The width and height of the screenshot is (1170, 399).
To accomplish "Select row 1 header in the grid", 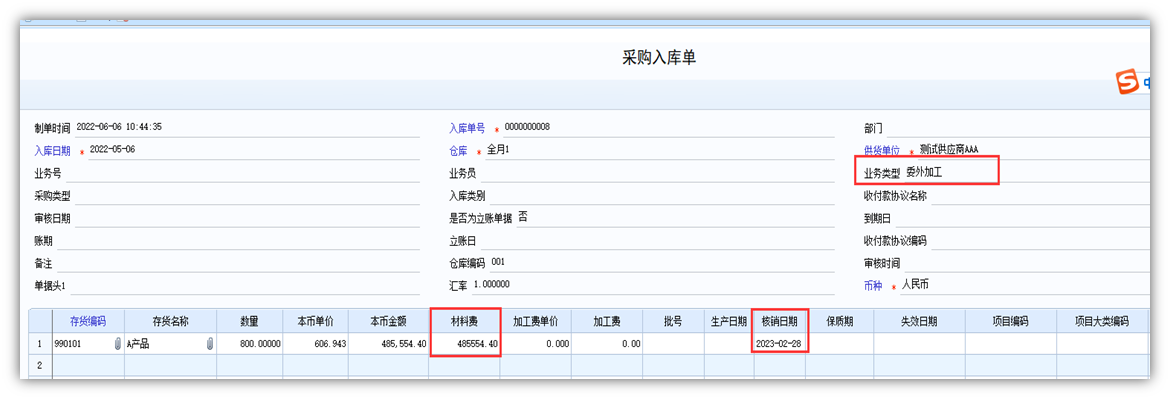I will click(x=40, y=344).
